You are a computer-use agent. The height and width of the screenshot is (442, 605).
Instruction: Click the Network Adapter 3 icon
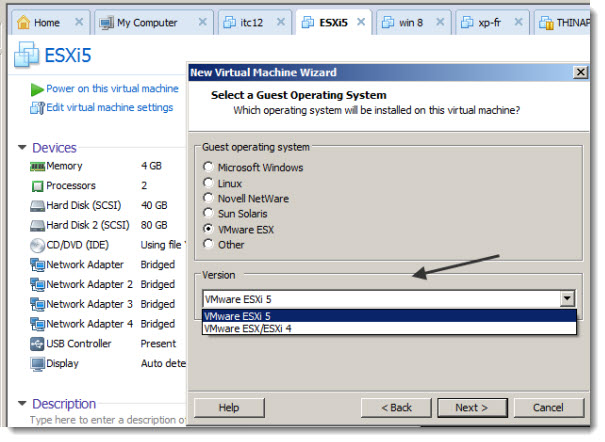point(37,305)
